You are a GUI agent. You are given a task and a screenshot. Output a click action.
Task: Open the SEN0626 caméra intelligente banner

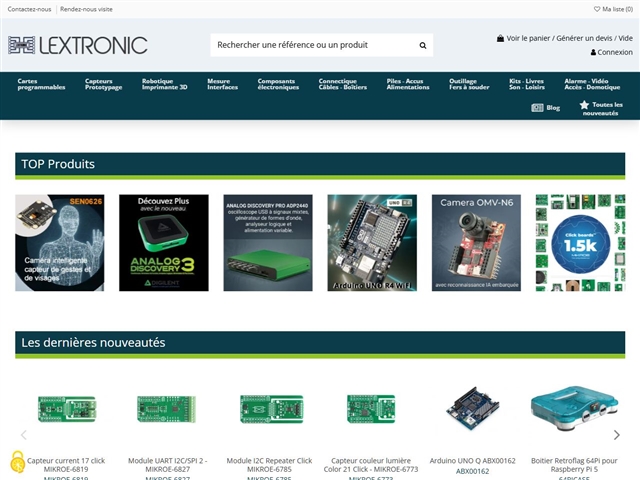[60, 243]
